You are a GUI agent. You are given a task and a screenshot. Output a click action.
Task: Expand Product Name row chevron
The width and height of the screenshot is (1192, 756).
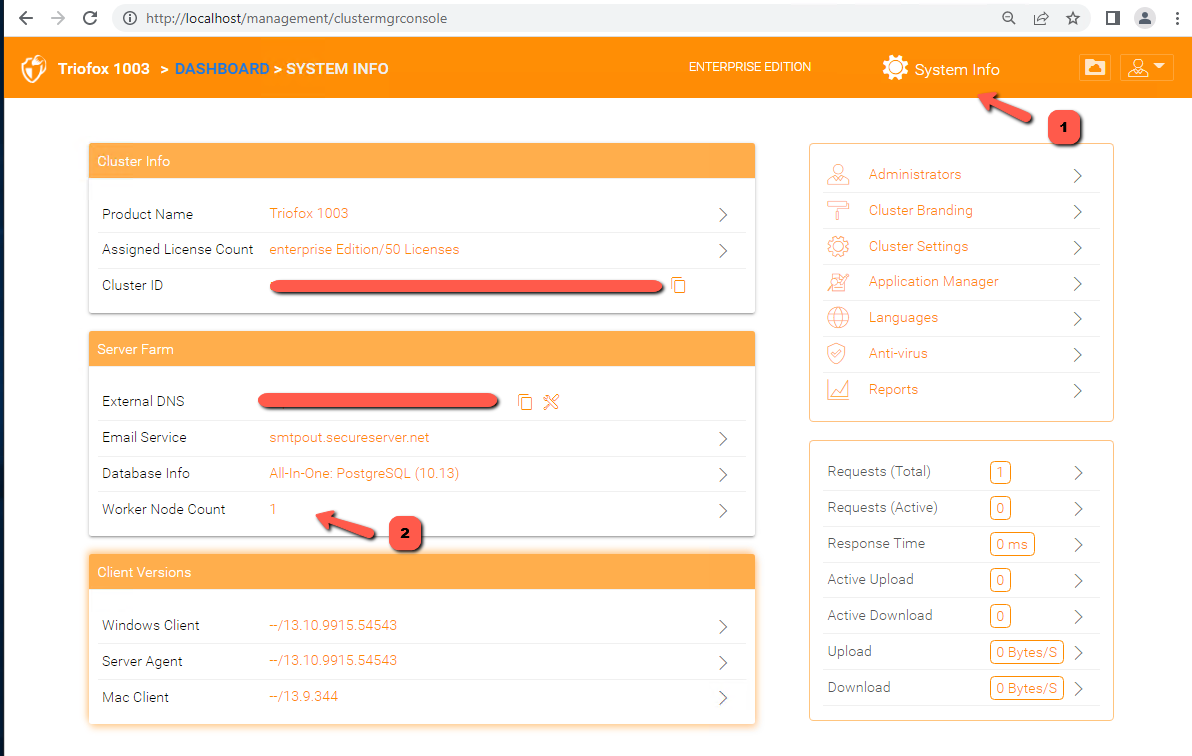723,215
